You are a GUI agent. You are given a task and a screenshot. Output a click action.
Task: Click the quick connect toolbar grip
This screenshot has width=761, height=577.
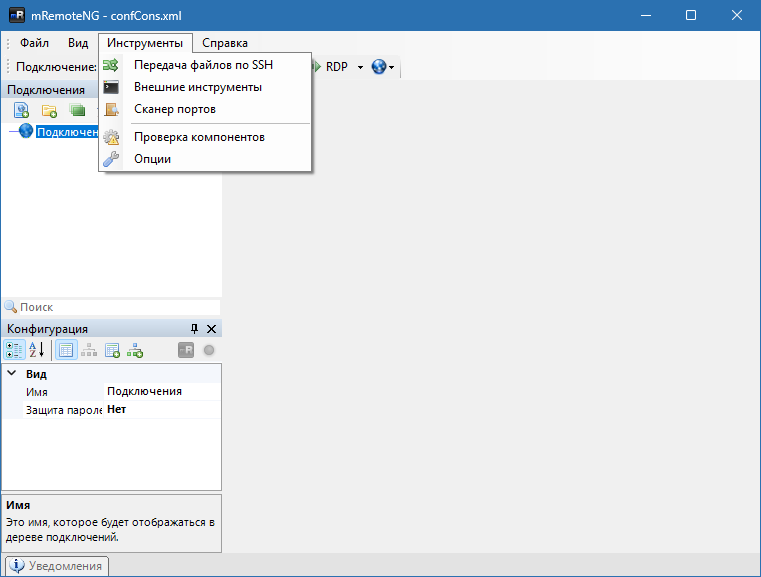click(8, 66)
